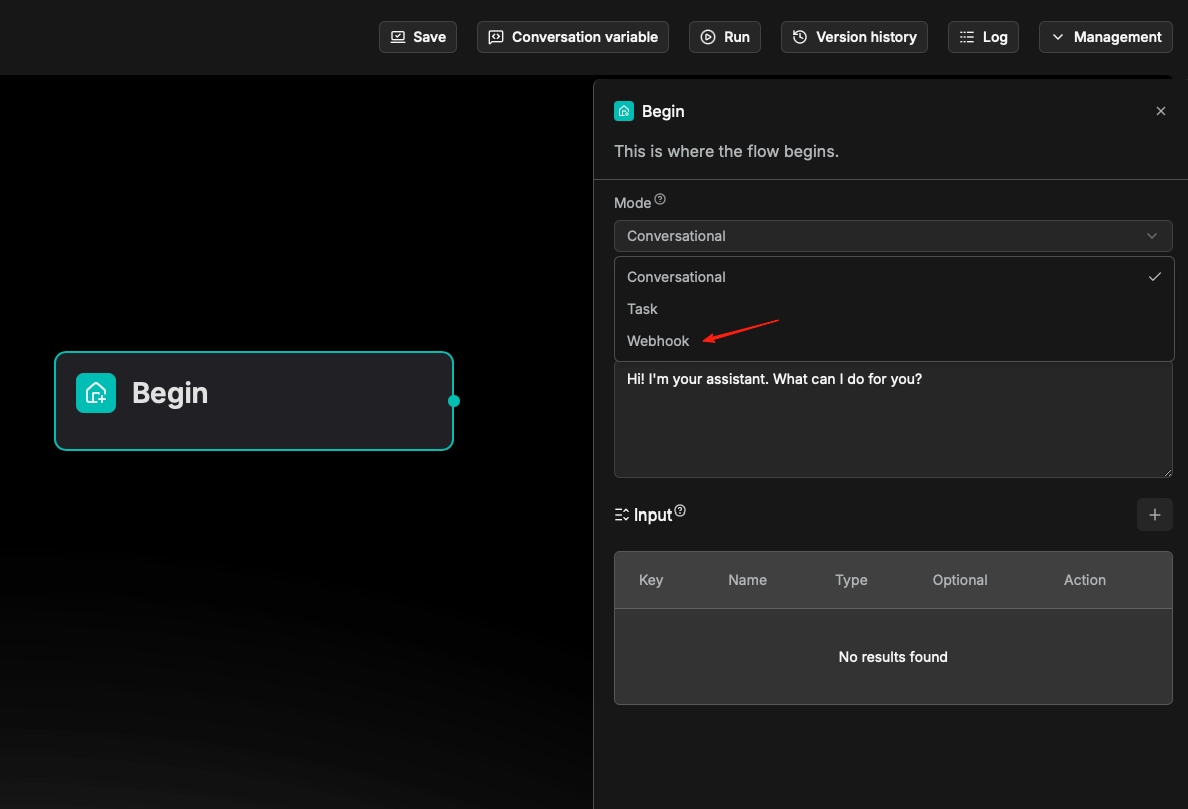Add a new input with plus button
The image size is (1188, 809).
tap(1154, 515)
